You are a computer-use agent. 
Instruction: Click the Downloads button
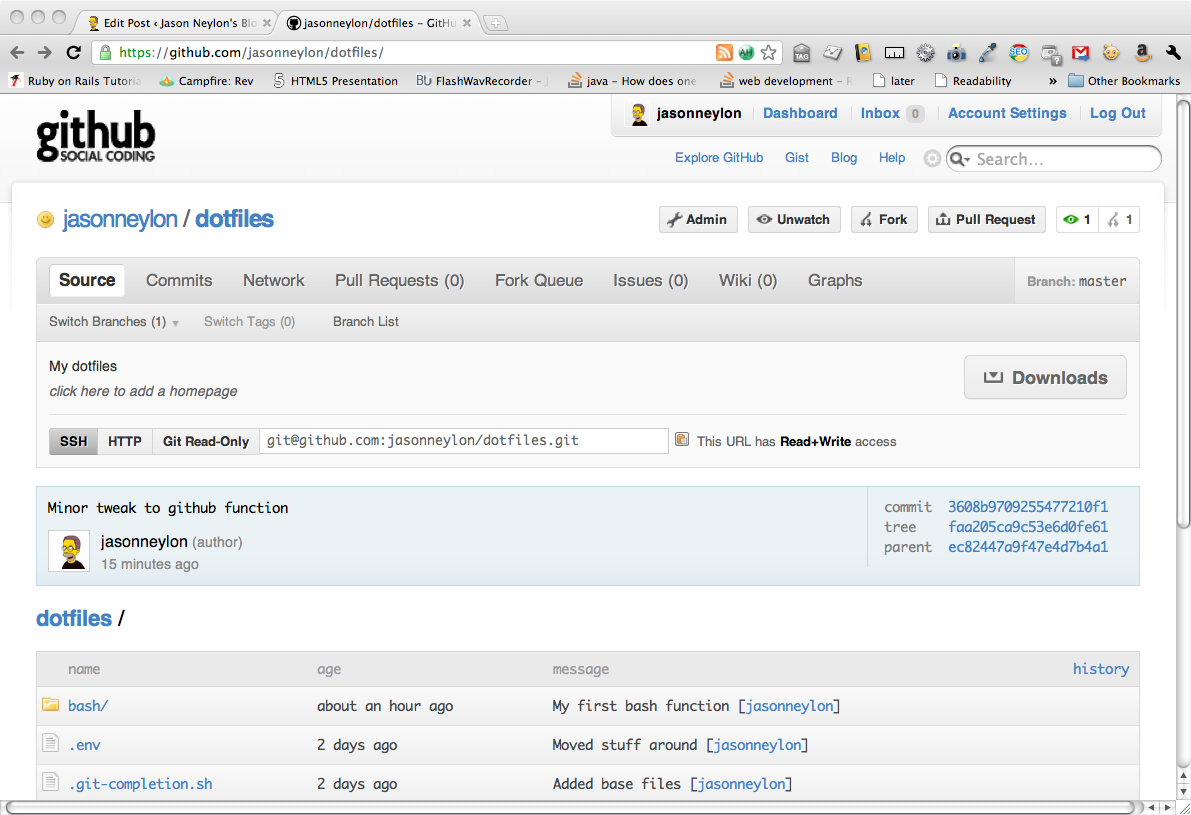click(1045, 377)
